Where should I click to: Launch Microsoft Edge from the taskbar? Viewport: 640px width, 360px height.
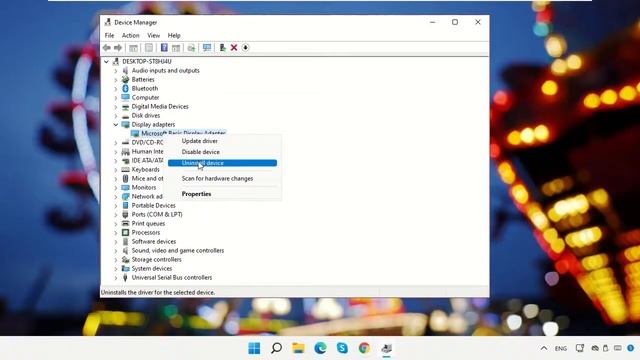click(x=320, y=348)
